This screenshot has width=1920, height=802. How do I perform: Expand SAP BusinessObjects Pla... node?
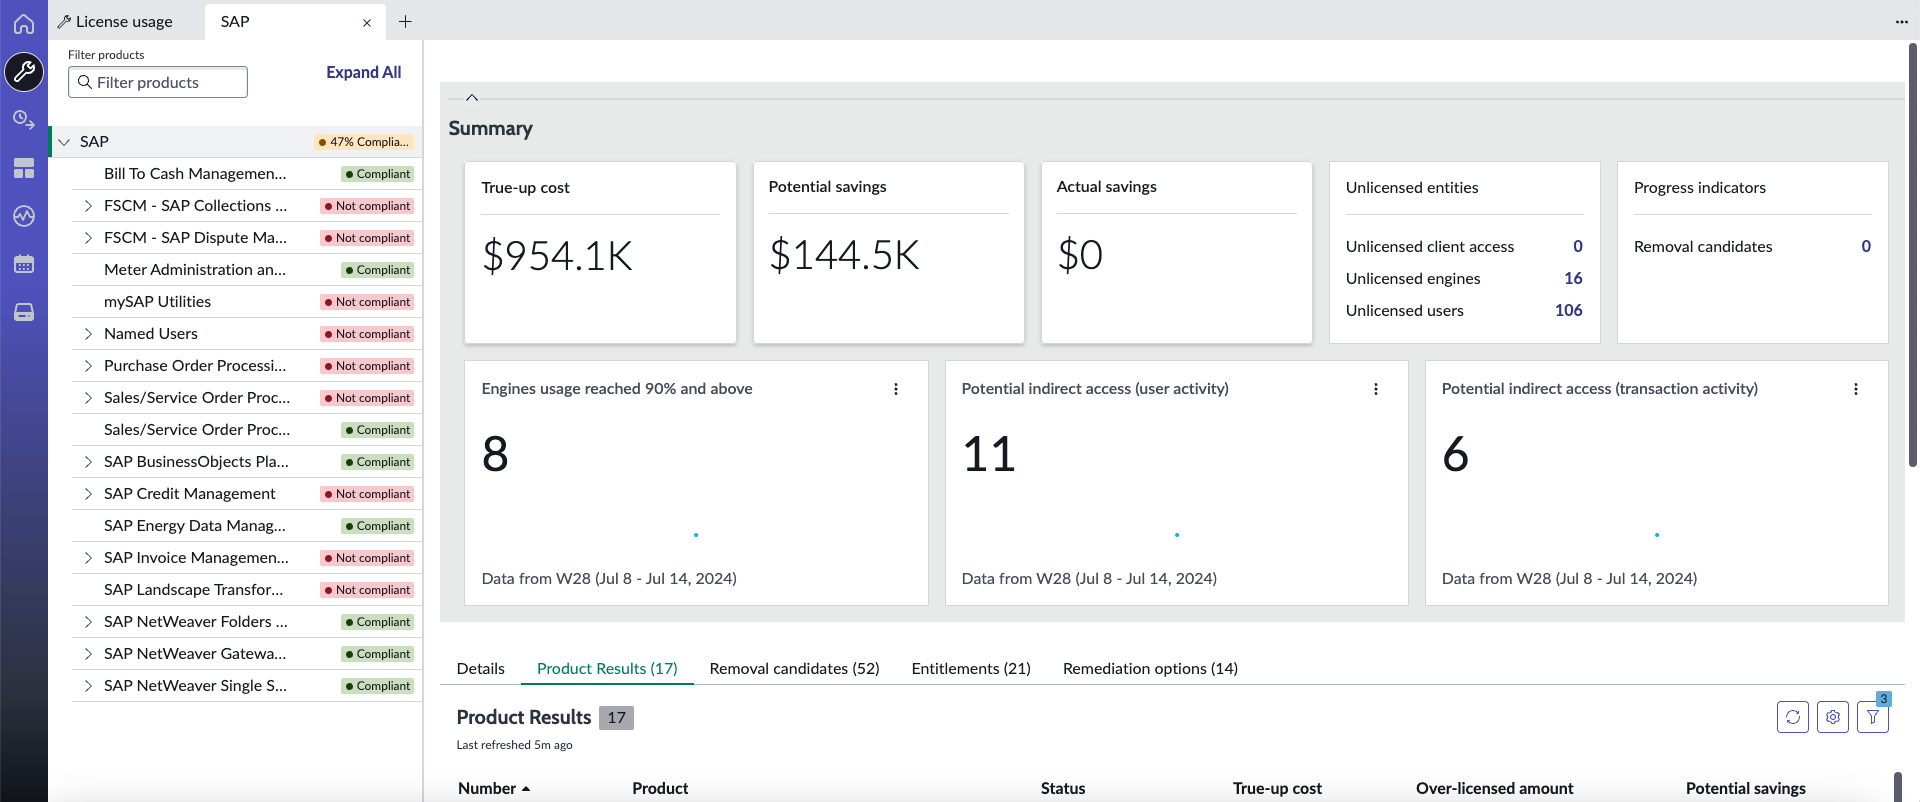coord(88,462)
